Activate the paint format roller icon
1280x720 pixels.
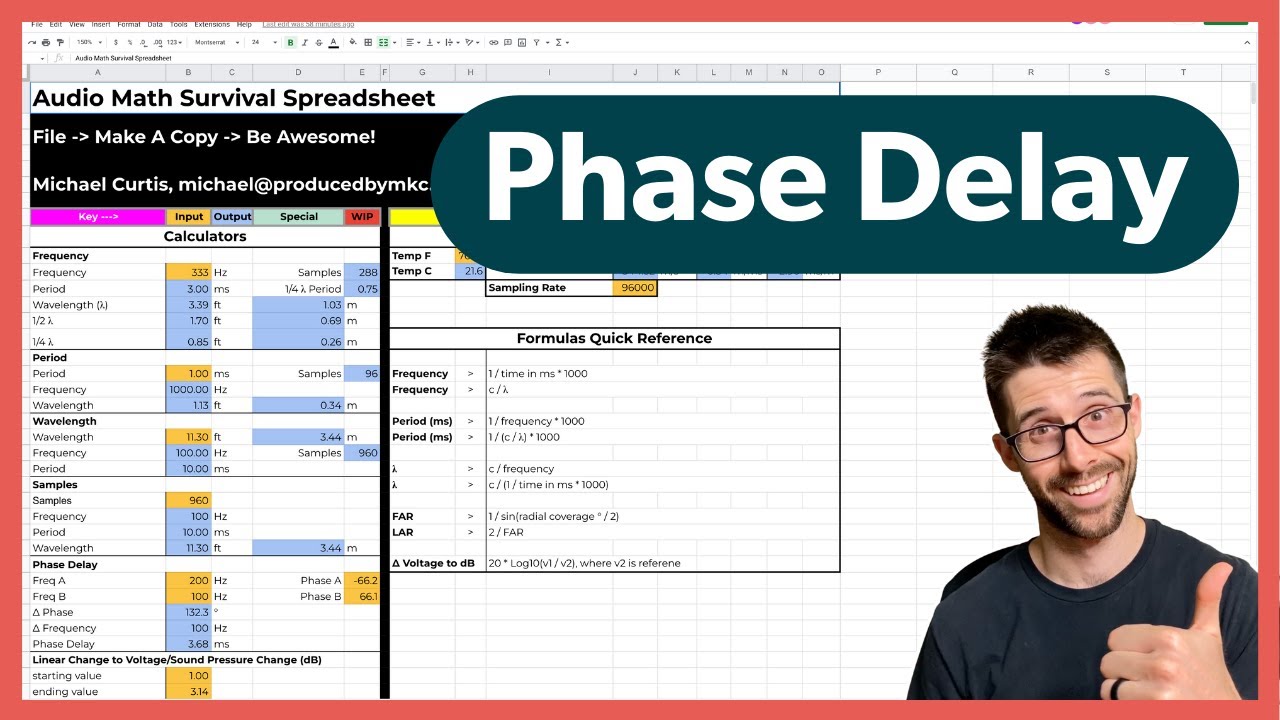coord(60,42)
